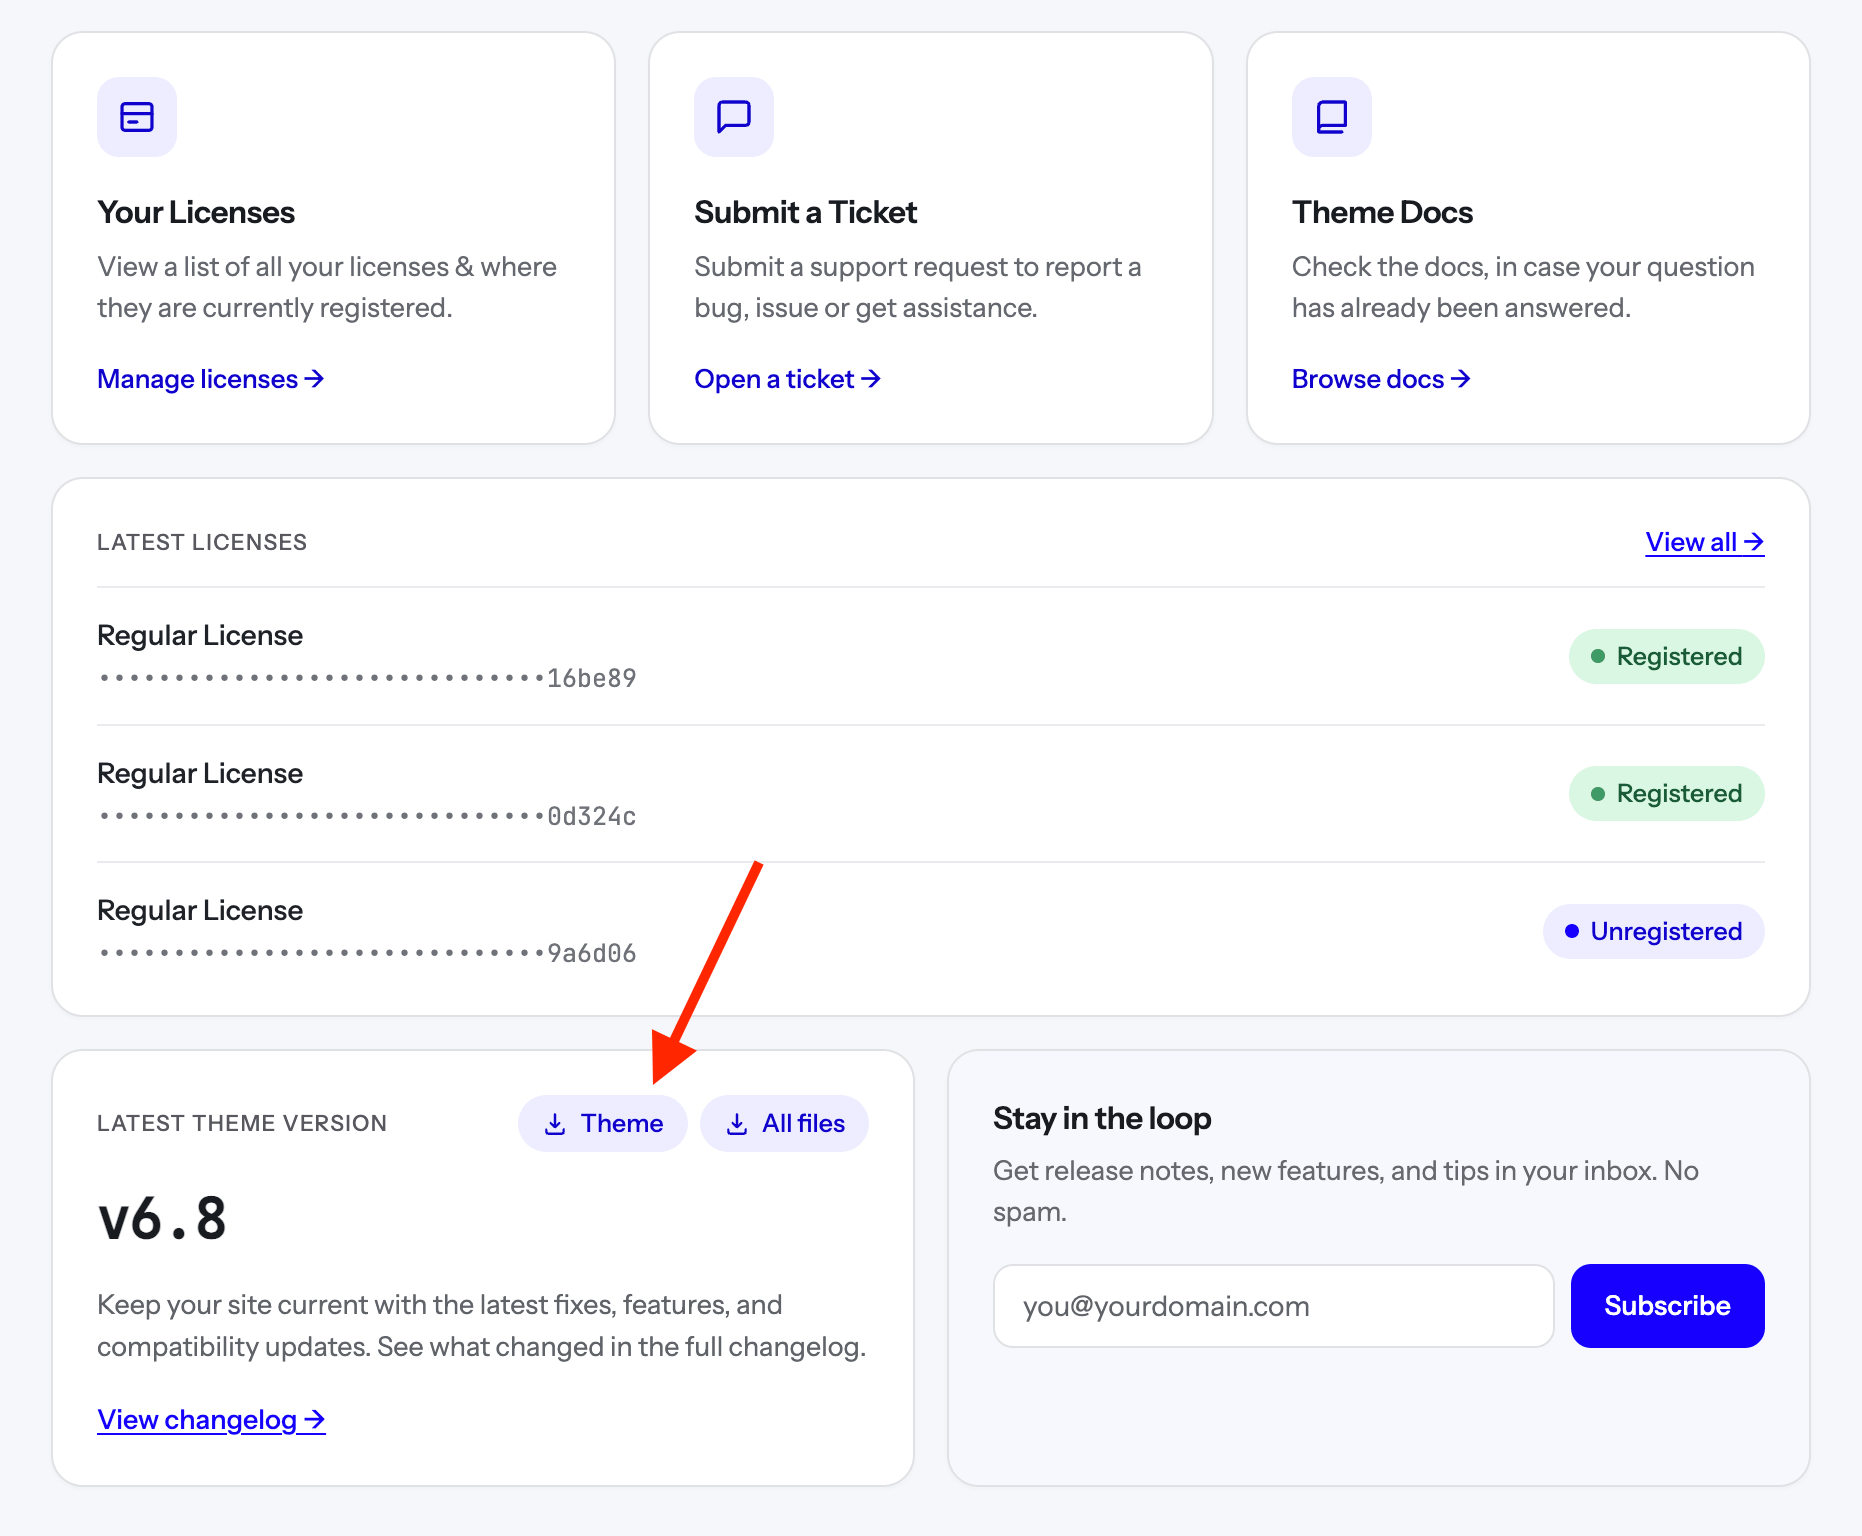The height and width of the screenshot is (1536, 1862).
Task: Select the Registered badge for license 16be89
Action: point(1667,656)
